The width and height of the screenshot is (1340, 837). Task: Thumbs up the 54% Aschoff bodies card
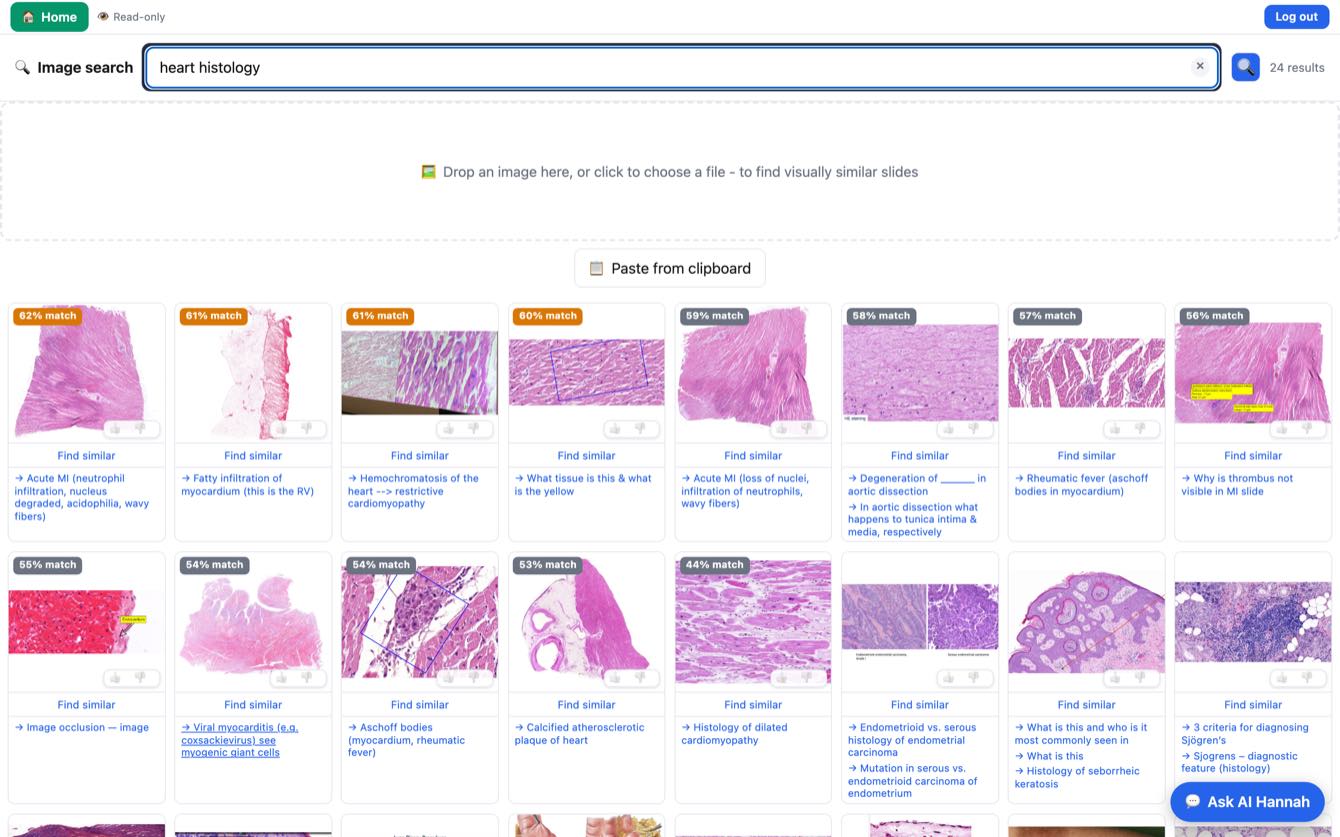pos(449,678)
